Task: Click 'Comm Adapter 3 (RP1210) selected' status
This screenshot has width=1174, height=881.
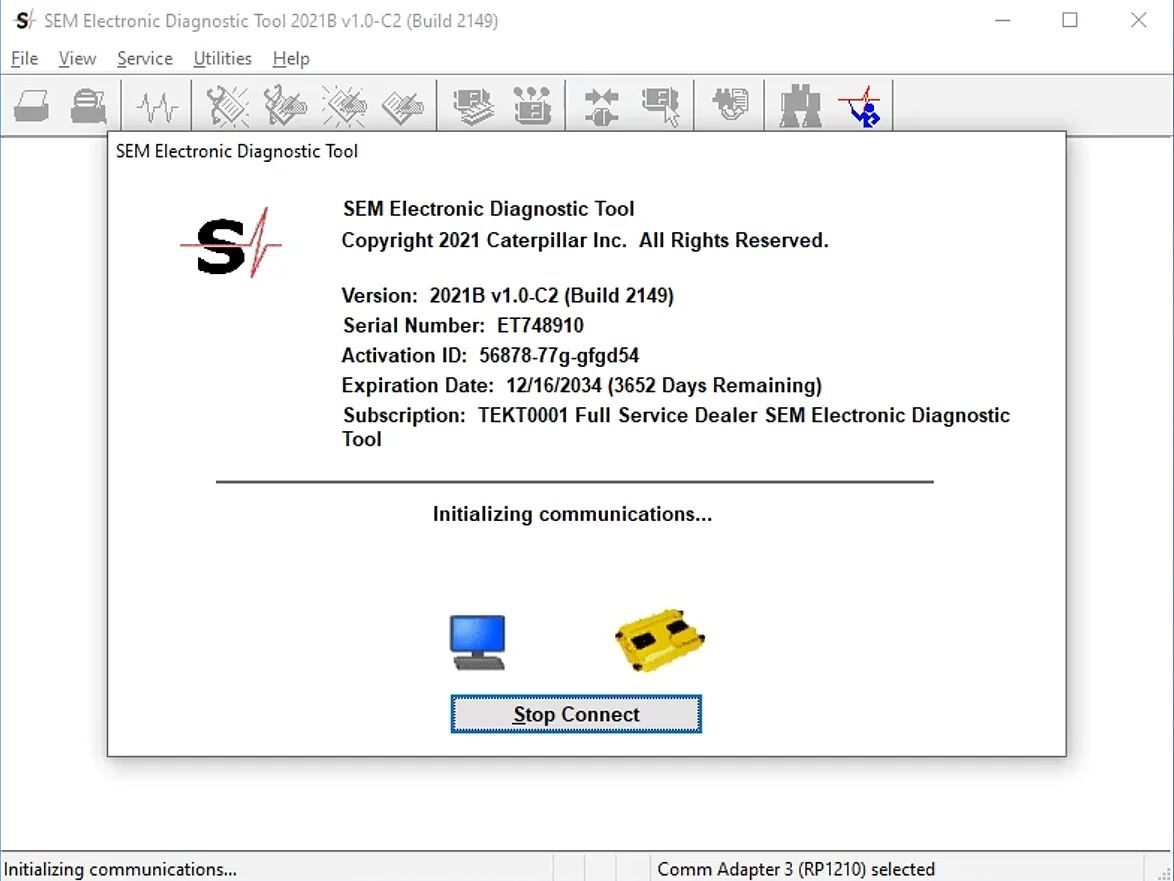Action: 796,869
